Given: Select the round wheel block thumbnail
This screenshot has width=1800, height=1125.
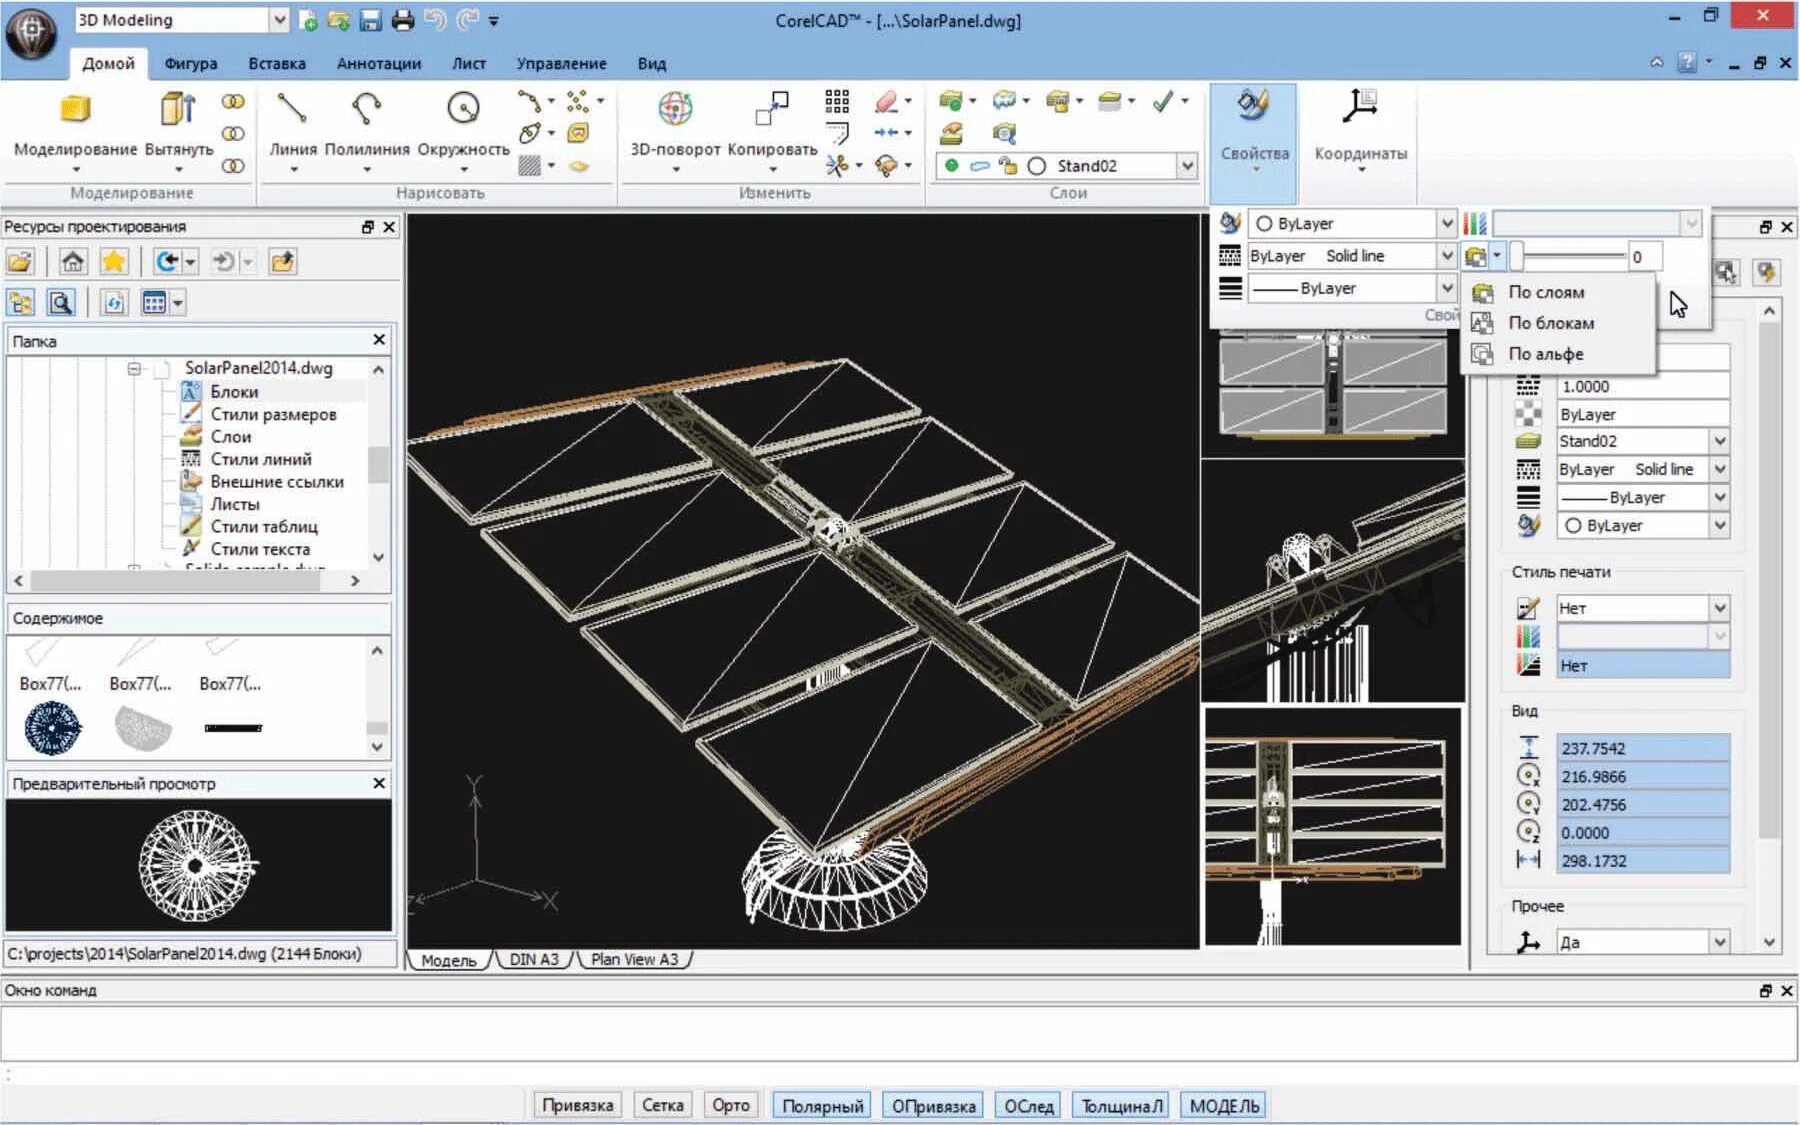Looking at the screenshot, I should 52,727.
